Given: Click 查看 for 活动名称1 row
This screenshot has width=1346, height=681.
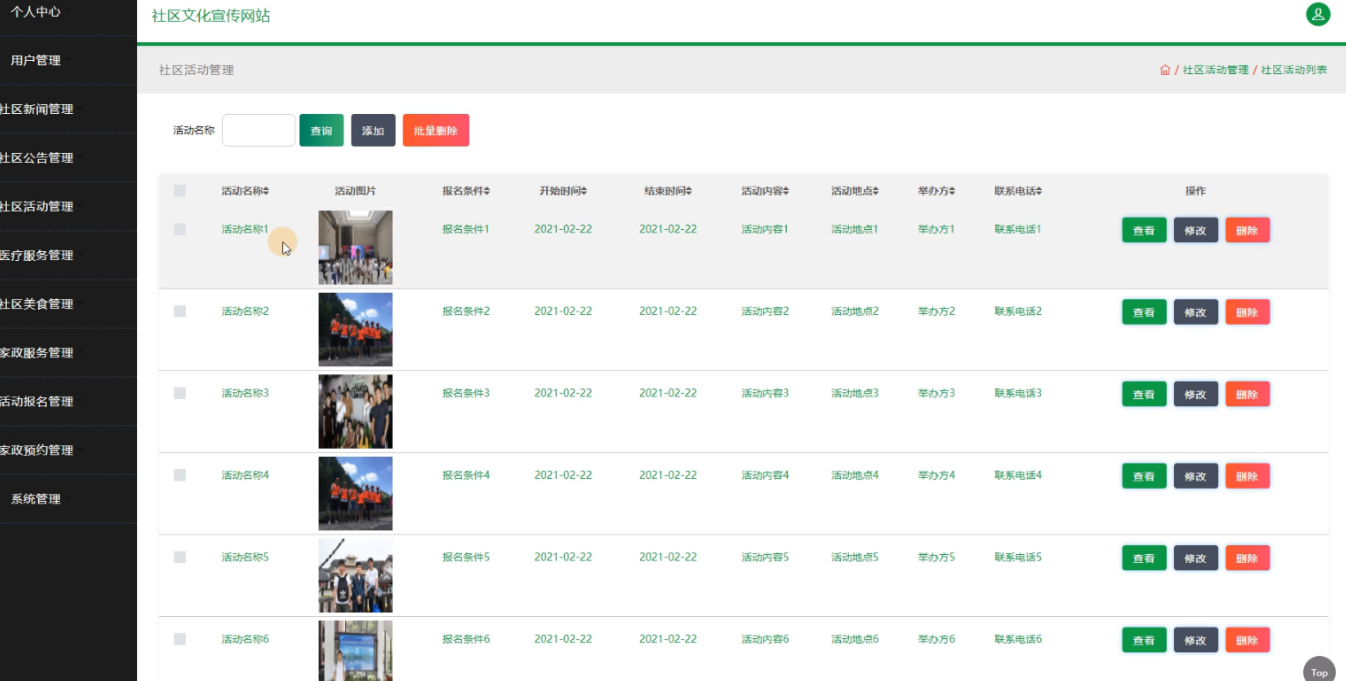Looking at the screenshot, I should point(1144,230).
